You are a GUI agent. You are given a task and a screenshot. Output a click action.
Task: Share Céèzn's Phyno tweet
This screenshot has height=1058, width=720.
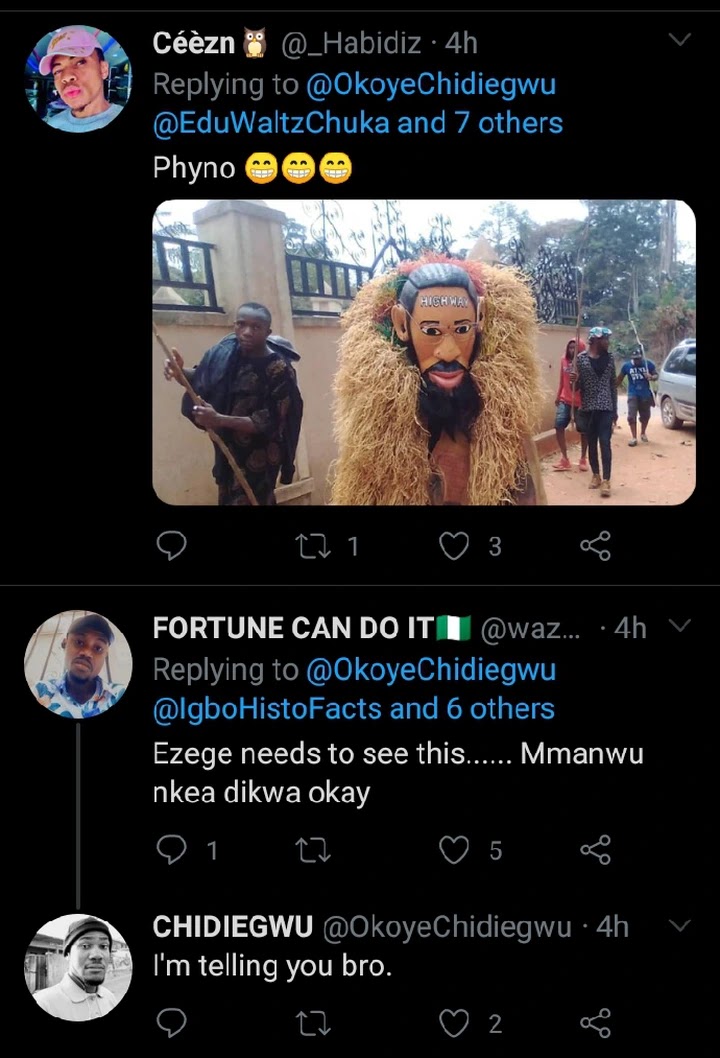(x=595, y=545)
